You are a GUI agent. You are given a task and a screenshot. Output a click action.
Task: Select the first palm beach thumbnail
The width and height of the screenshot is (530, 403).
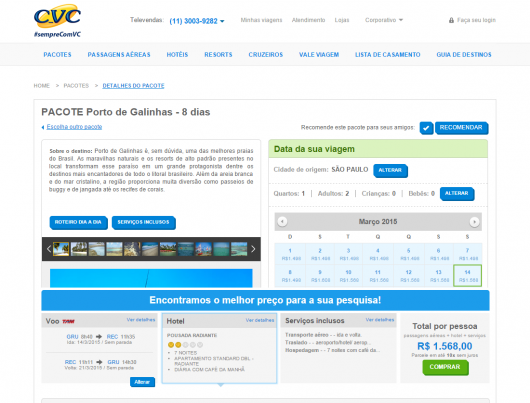coord(61,249)
